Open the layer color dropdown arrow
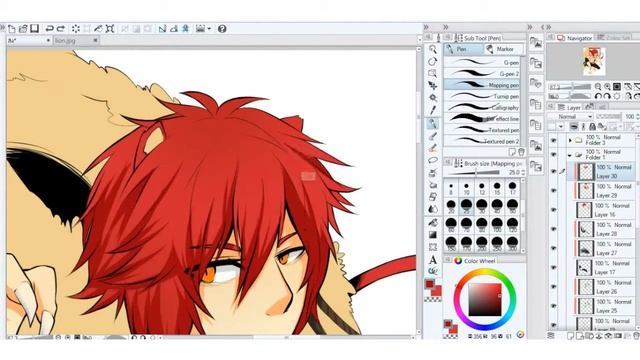640x360 pixels. (x=561, y=127)
